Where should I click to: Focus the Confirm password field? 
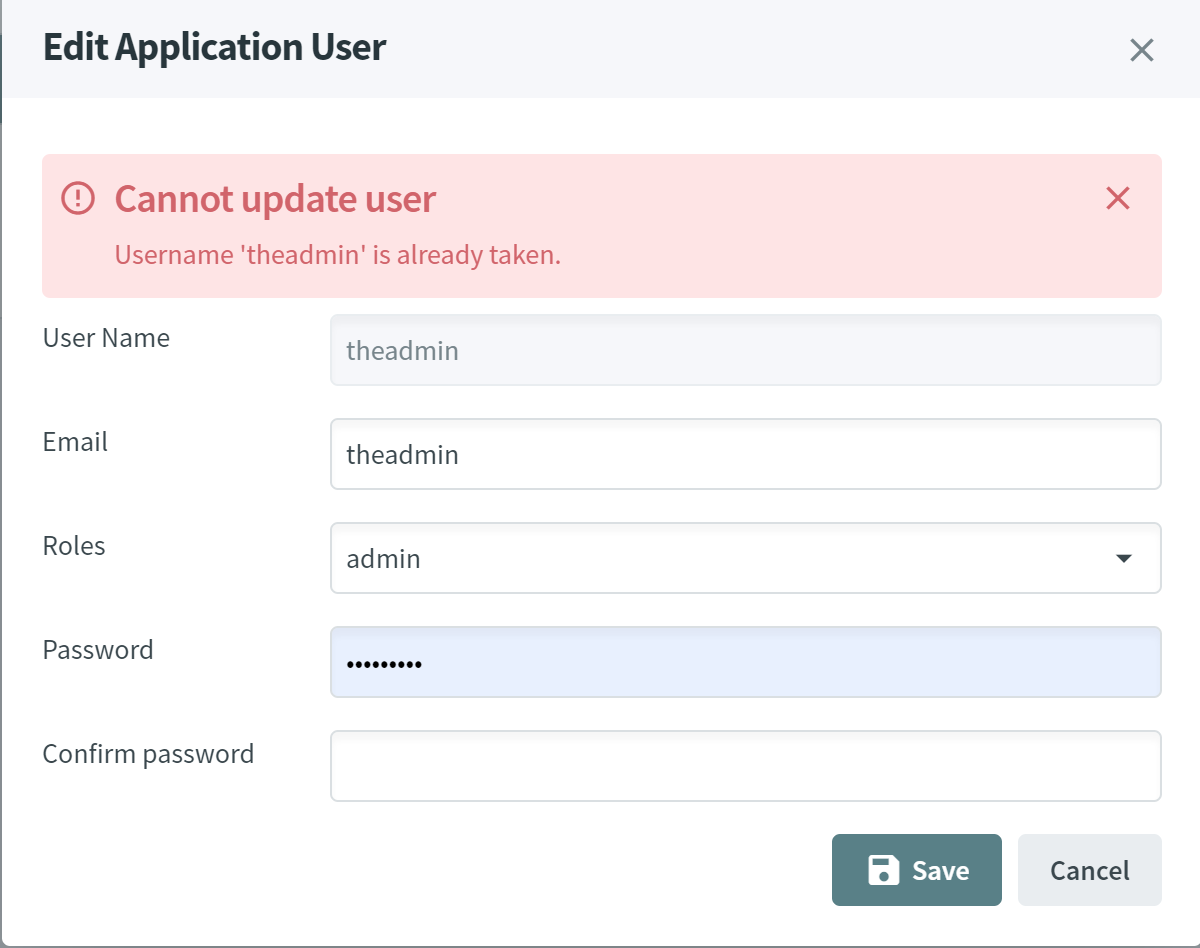click(746, 766)
